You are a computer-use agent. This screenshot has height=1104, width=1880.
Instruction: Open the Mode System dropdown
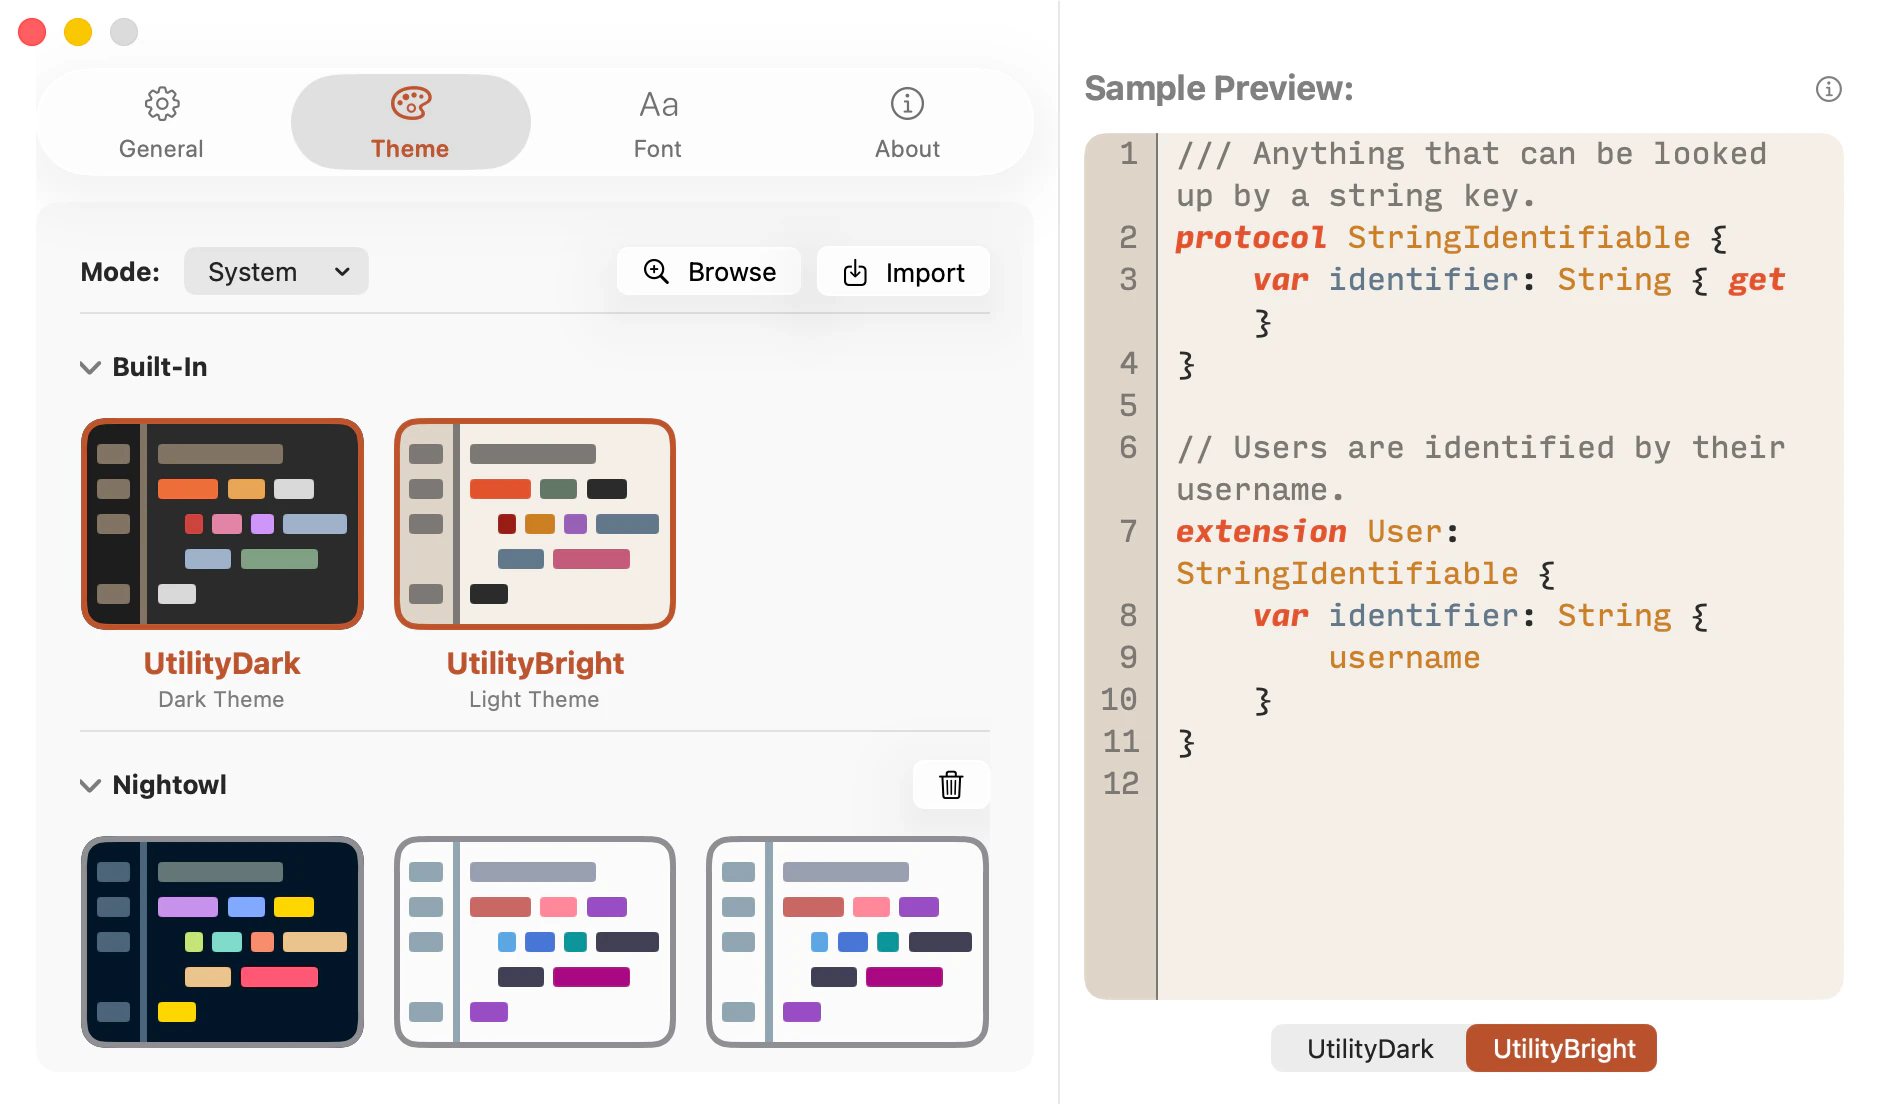pos(276,271)
